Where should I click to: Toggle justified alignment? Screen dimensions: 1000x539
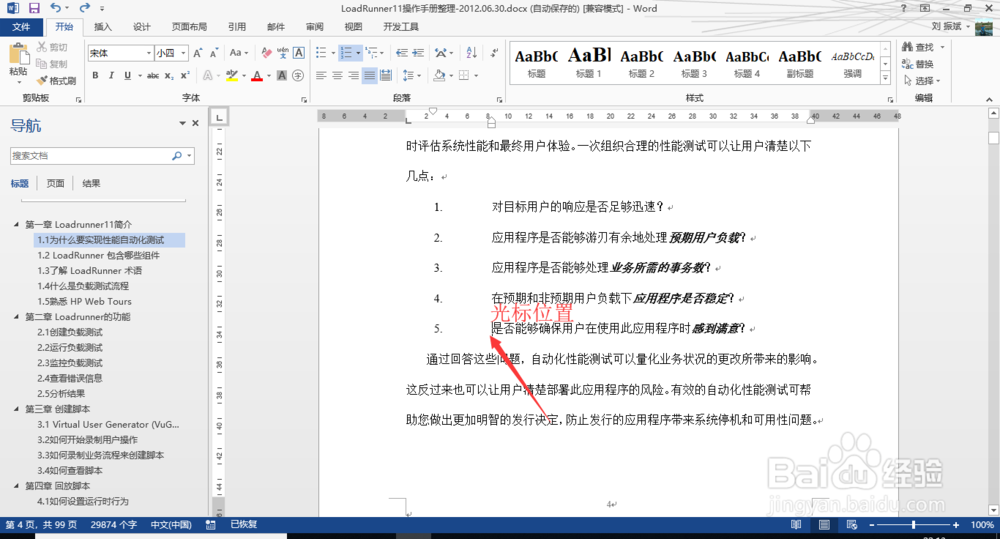[x=369, y=75]
